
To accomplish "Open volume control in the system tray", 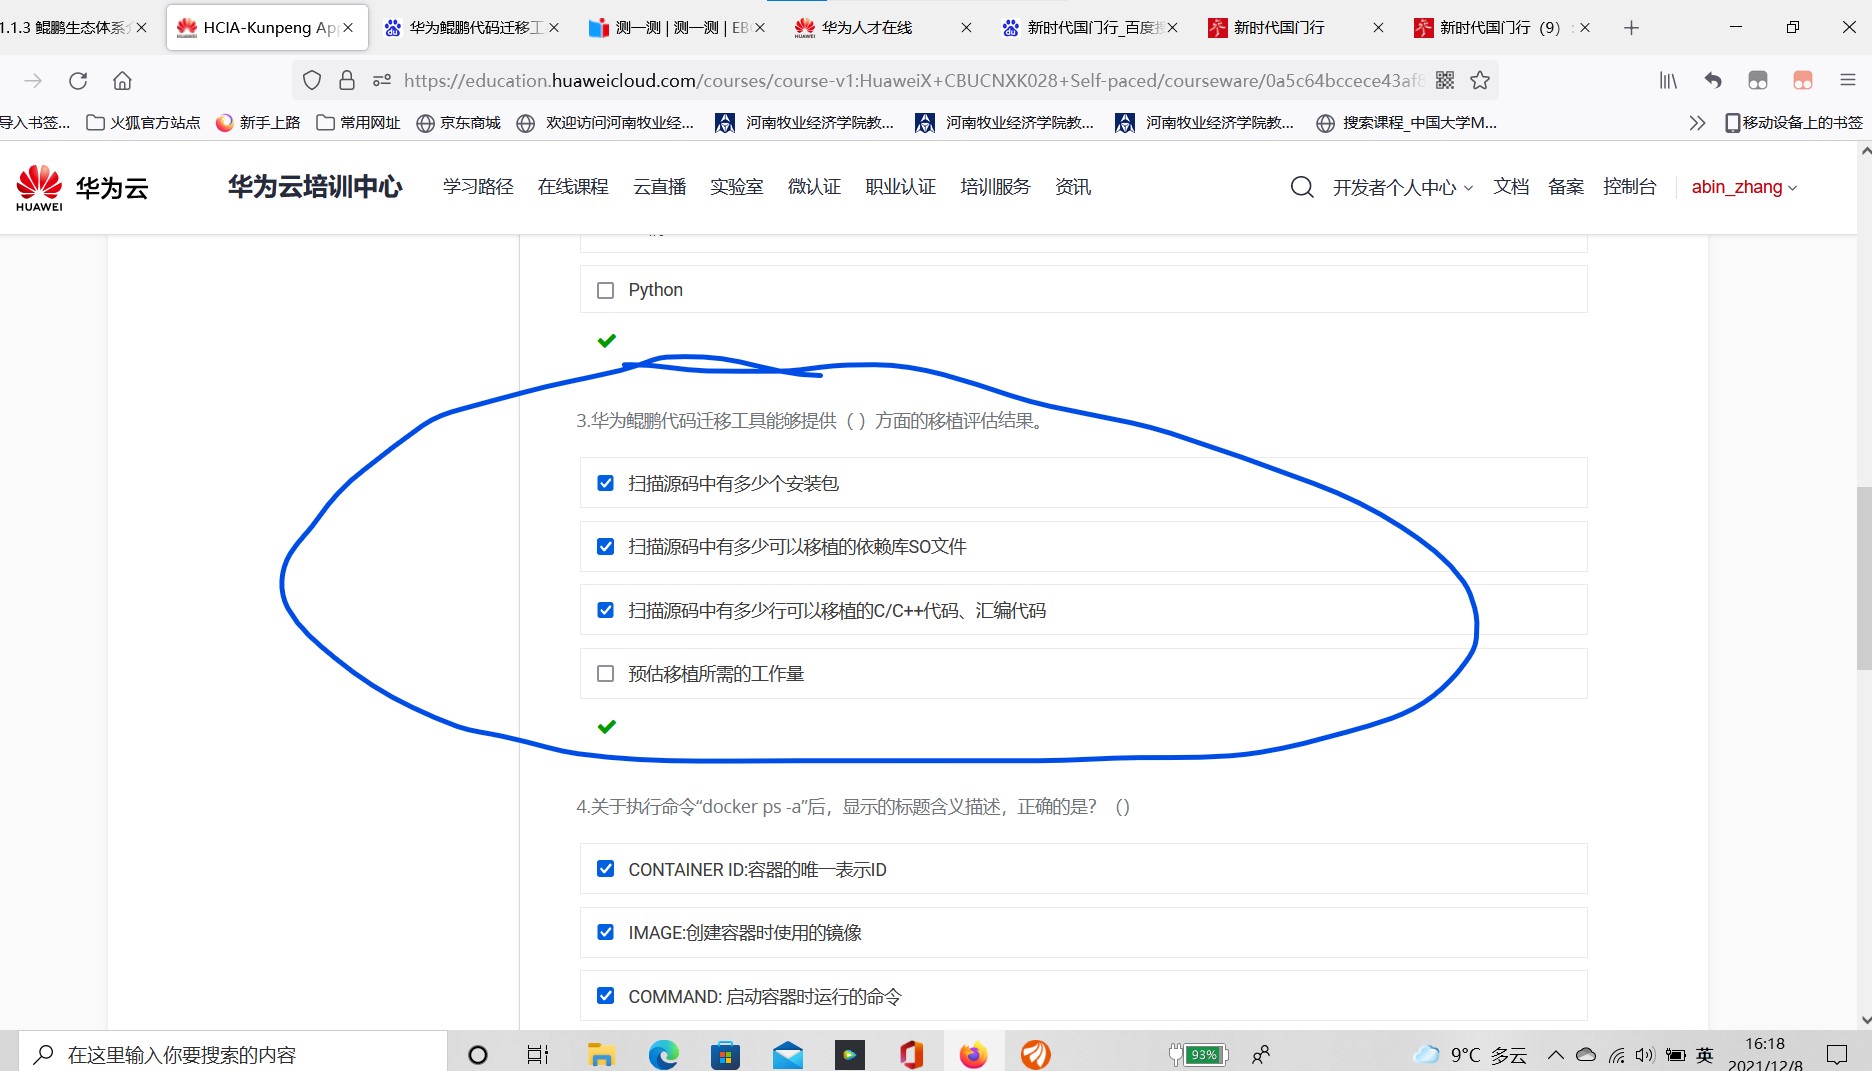I will coord(1645,1055).
